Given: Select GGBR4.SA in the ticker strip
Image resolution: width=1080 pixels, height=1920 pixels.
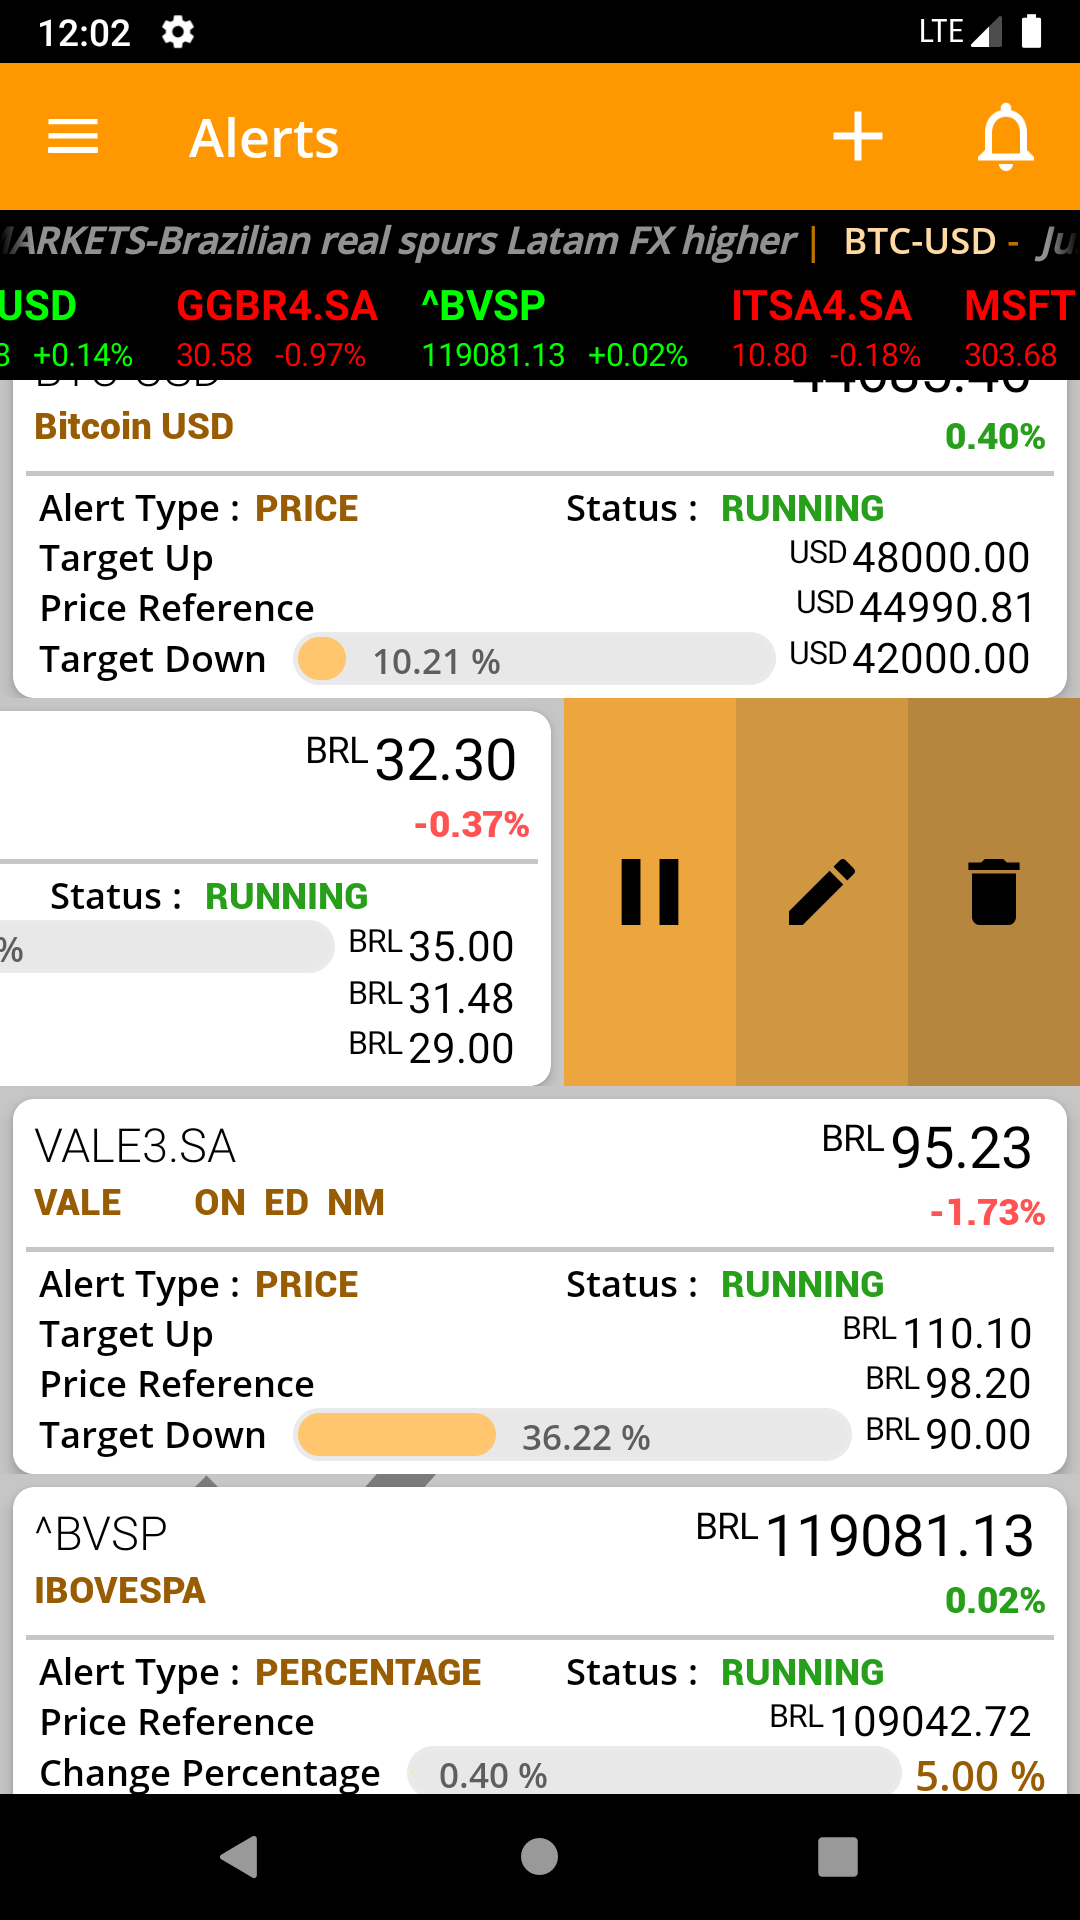Looking at the screenshot, I should 276,328.
